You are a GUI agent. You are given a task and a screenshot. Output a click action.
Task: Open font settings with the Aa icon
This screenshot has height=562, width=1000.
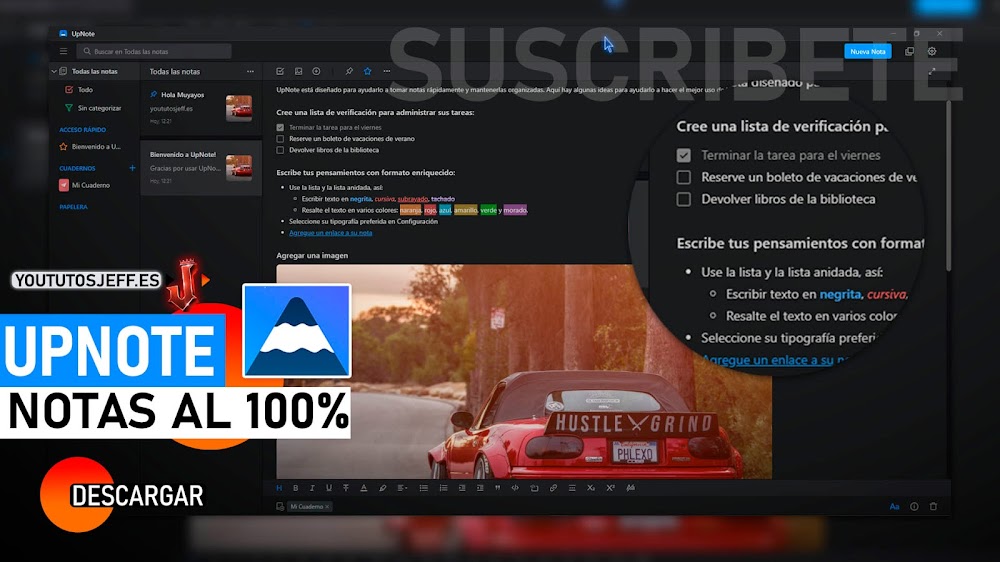894,507
